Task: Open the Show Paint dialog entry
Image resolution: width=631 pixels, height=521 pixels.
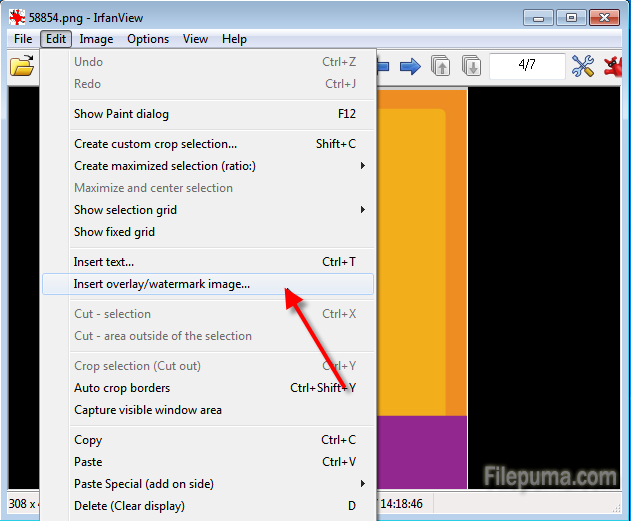Action: point(121,114)
